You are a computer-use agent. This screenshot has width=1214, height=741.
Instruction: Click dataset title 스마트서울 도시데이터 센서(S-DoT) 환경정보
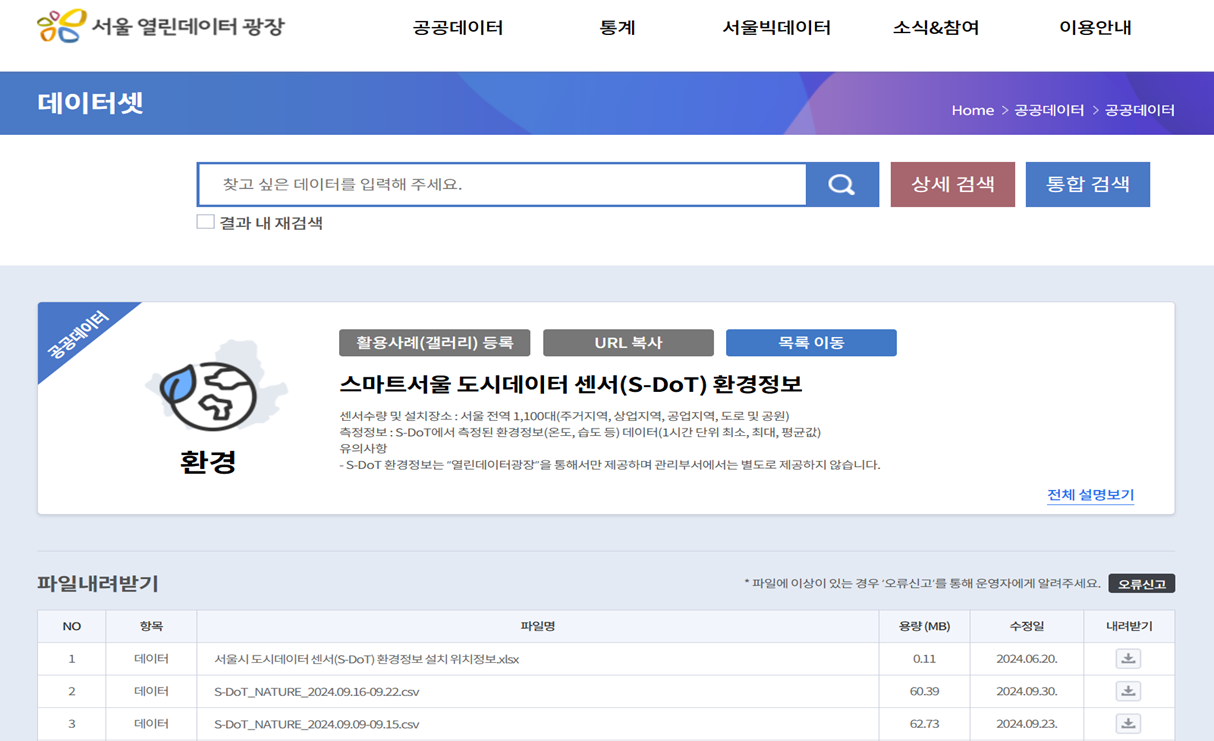pyautogui.click(x=571, y=384)
